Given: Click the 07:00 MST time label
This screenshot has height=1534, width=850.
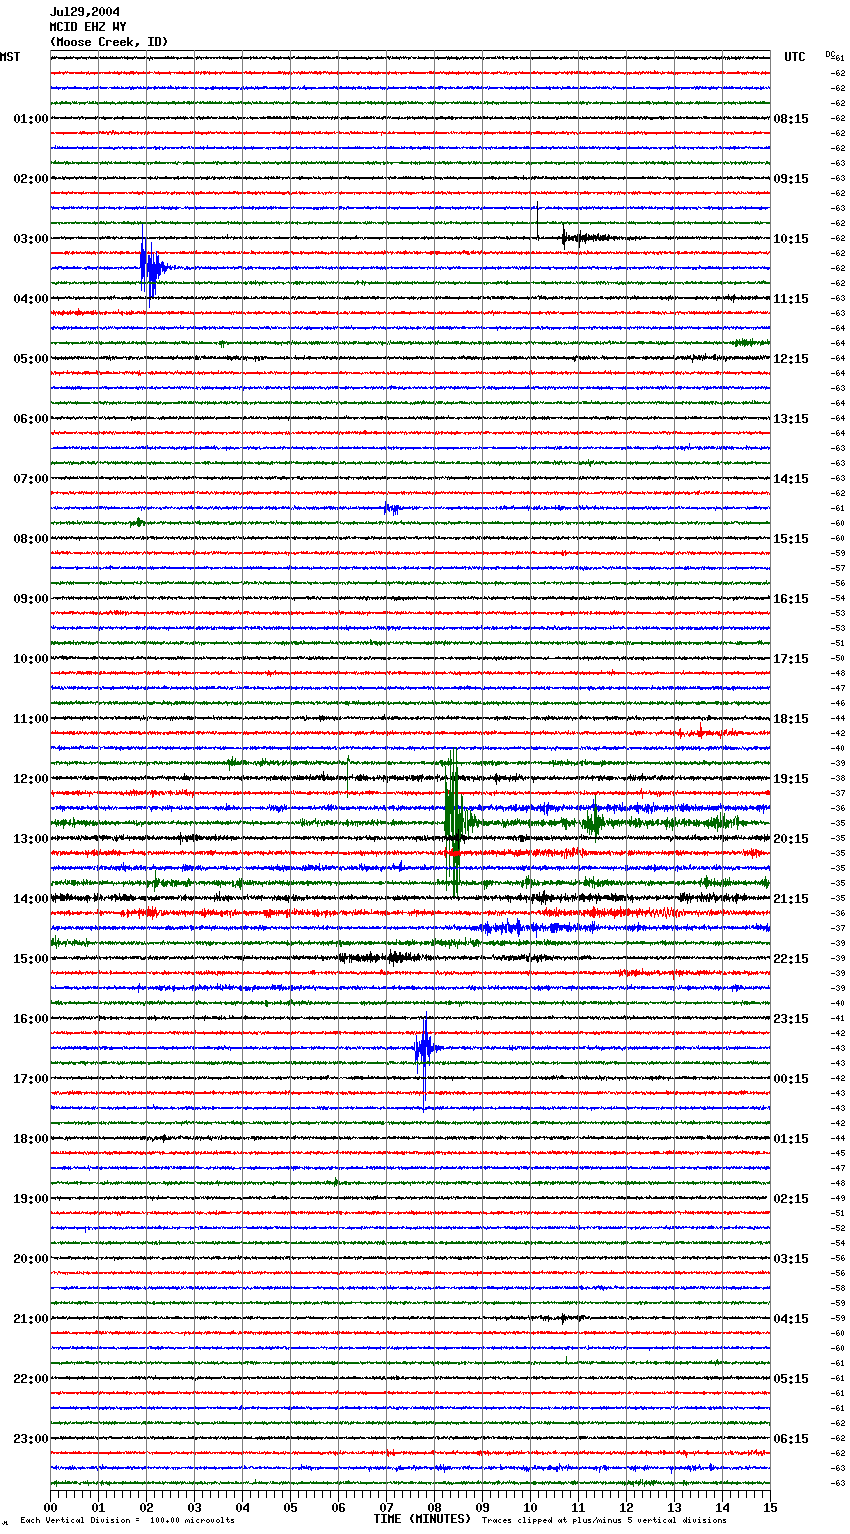Looking at the screenshot, I should tap(31, 479).
